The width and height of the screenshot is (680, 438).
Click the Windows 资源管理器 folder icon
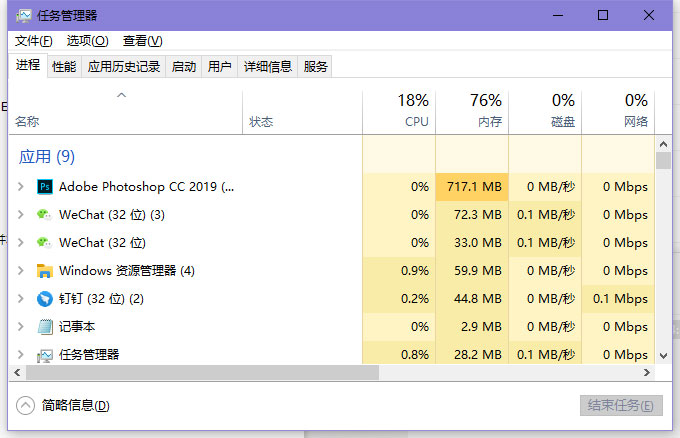pyautogui.click(x=45, y=271)
